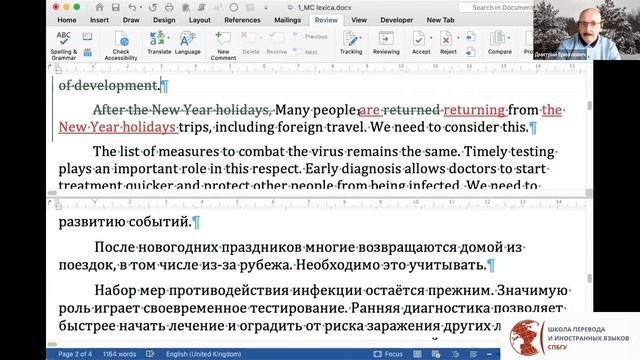
Task: Open the View tab
Action: pos(359,20)
